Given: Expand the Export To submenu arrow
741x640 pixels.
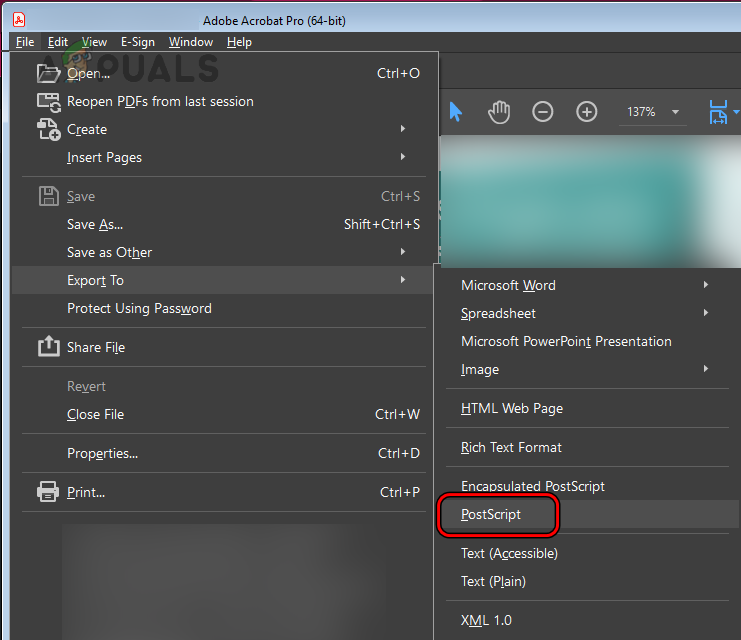Looking at the screenshot, I should point(403,279).
